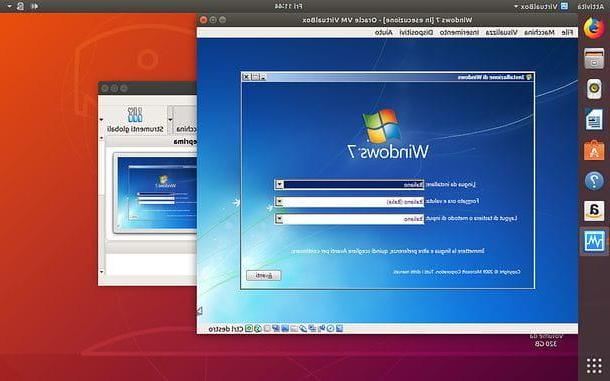Open the system menu arrow in top bar
The height and width of the screenshot is (381, 610).
tap(10, 6)
